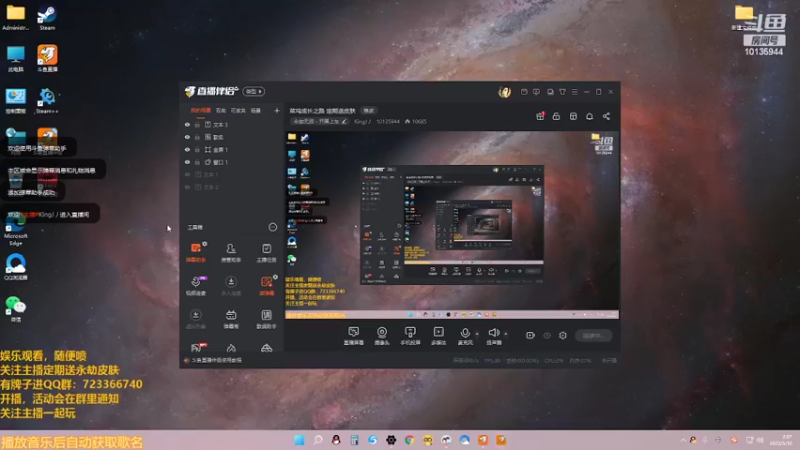Select the 文本3 layer row
The width and height of the screenshot is (800, 450).
232,124
